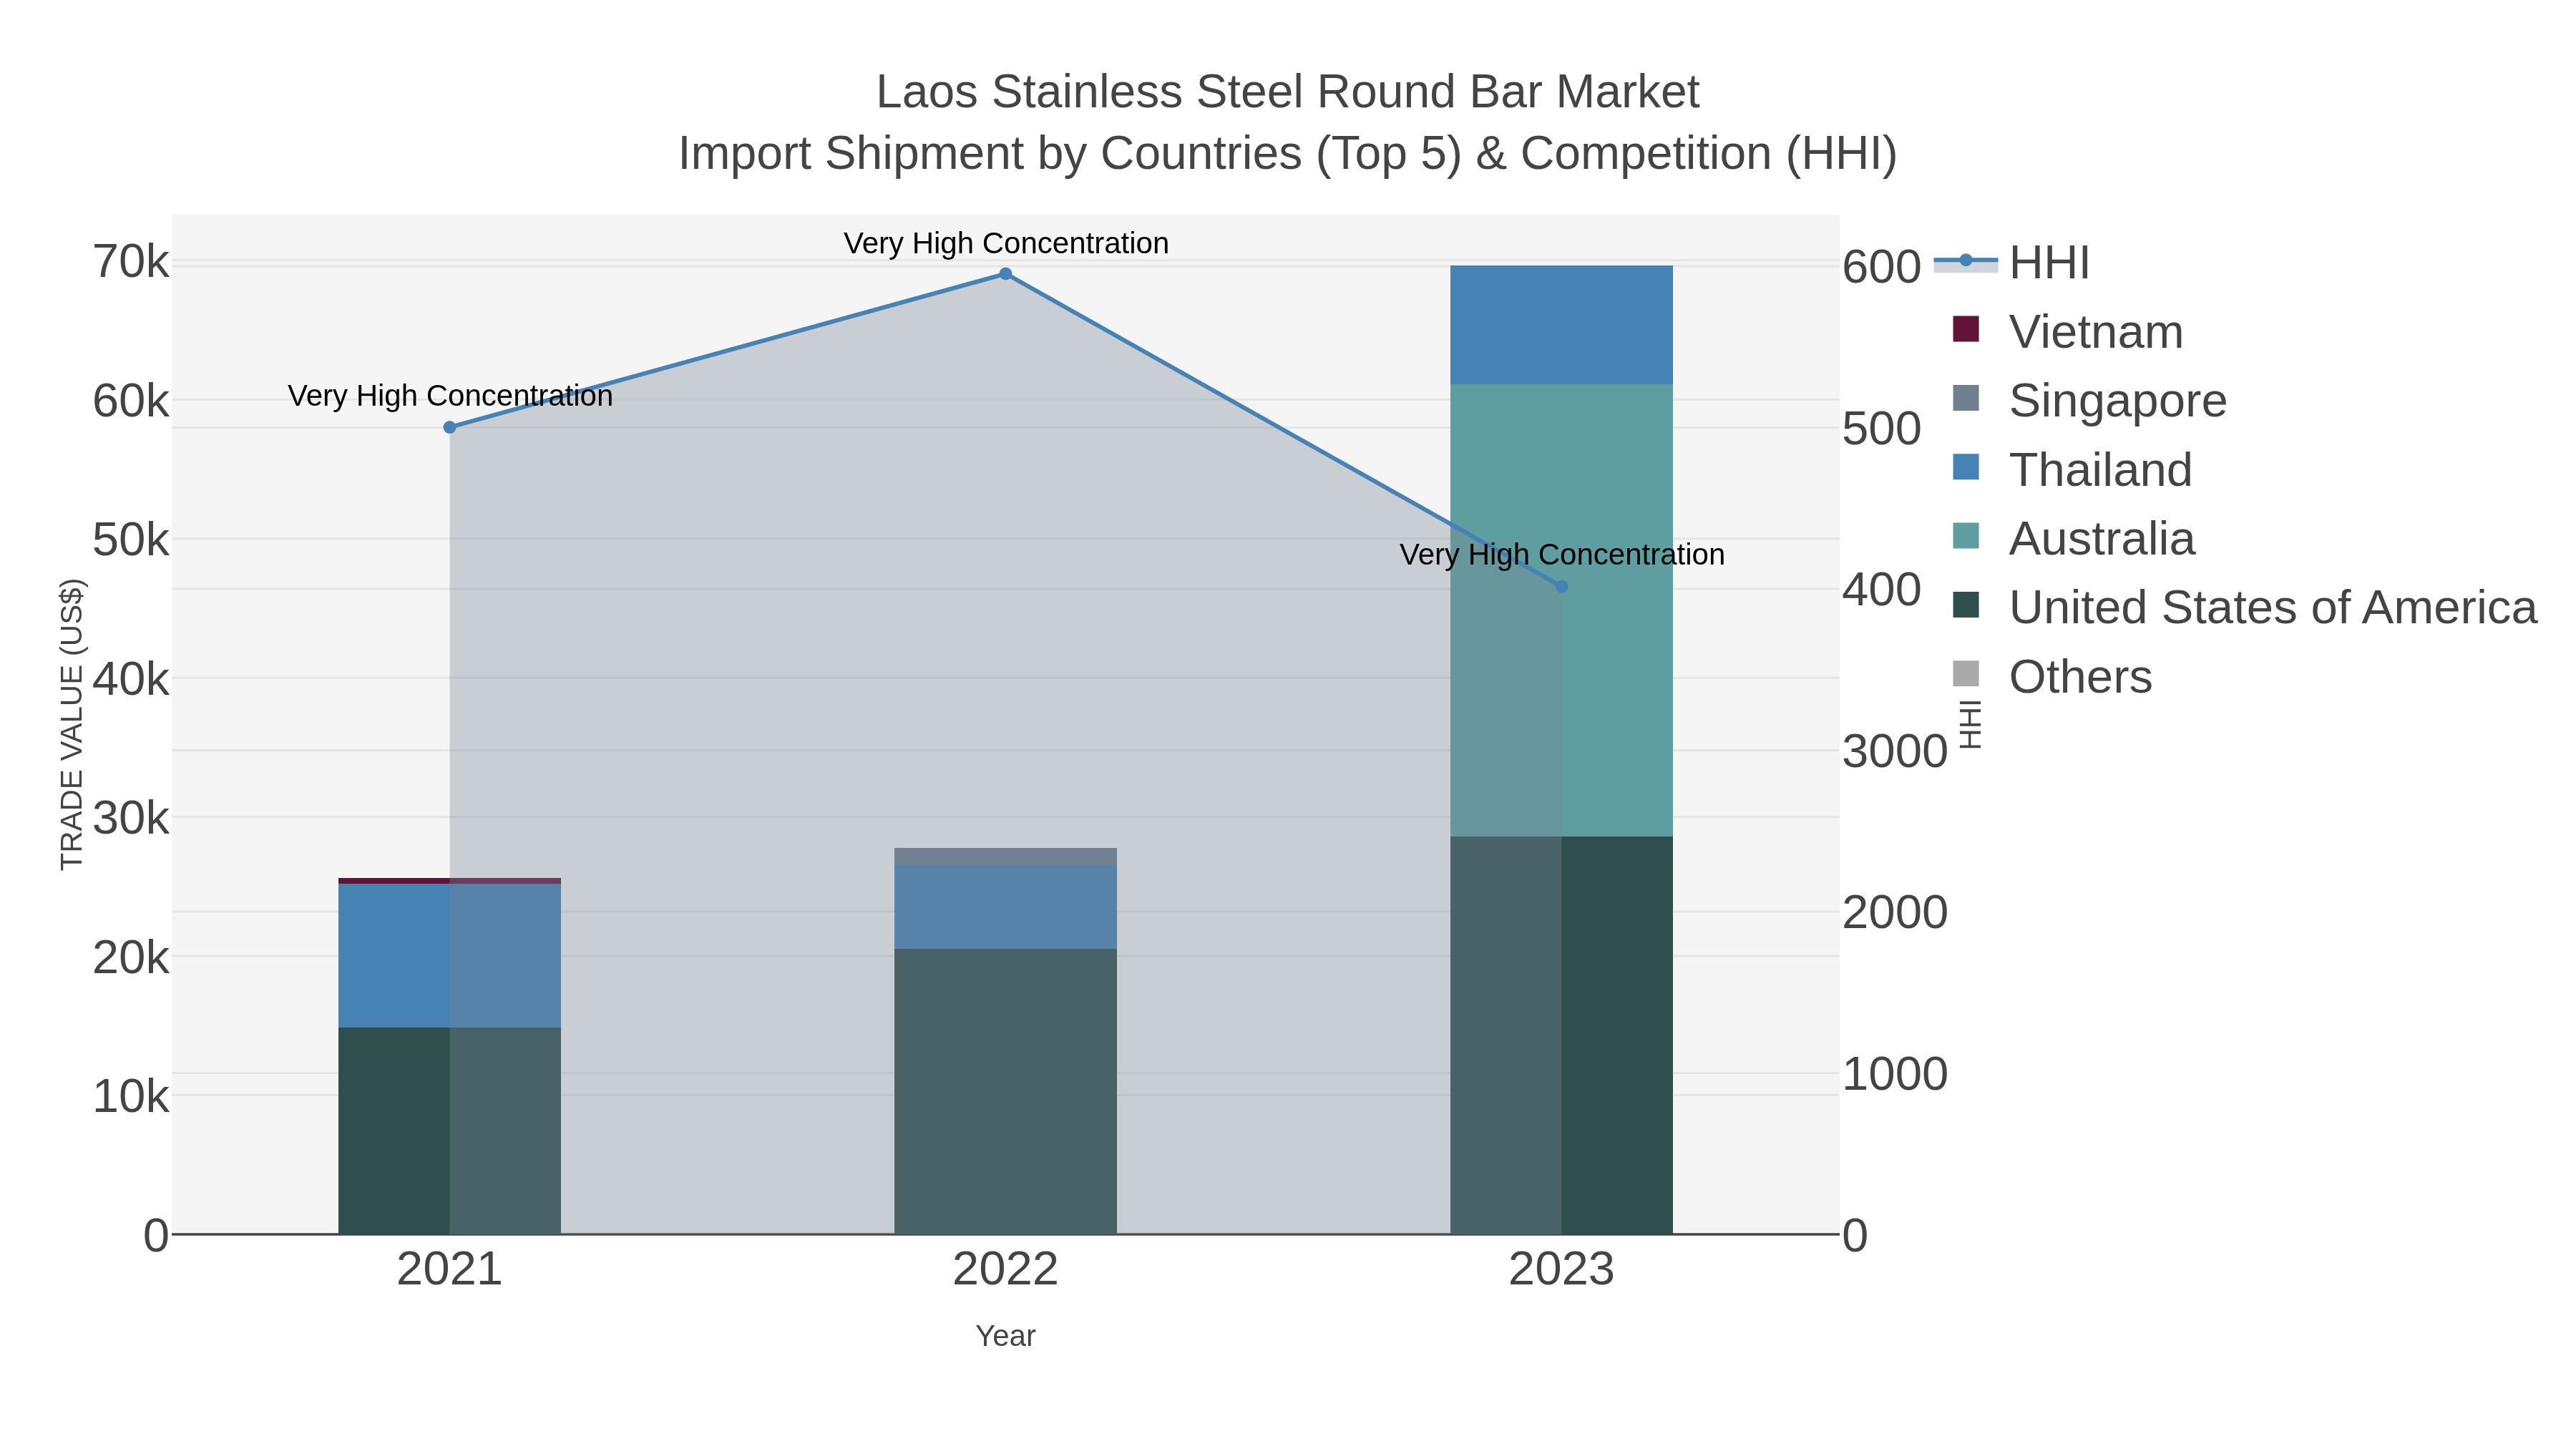
Task: Click the chart title 'Laos Stainless Steel Round Bar Market'
Action: 1287,92
